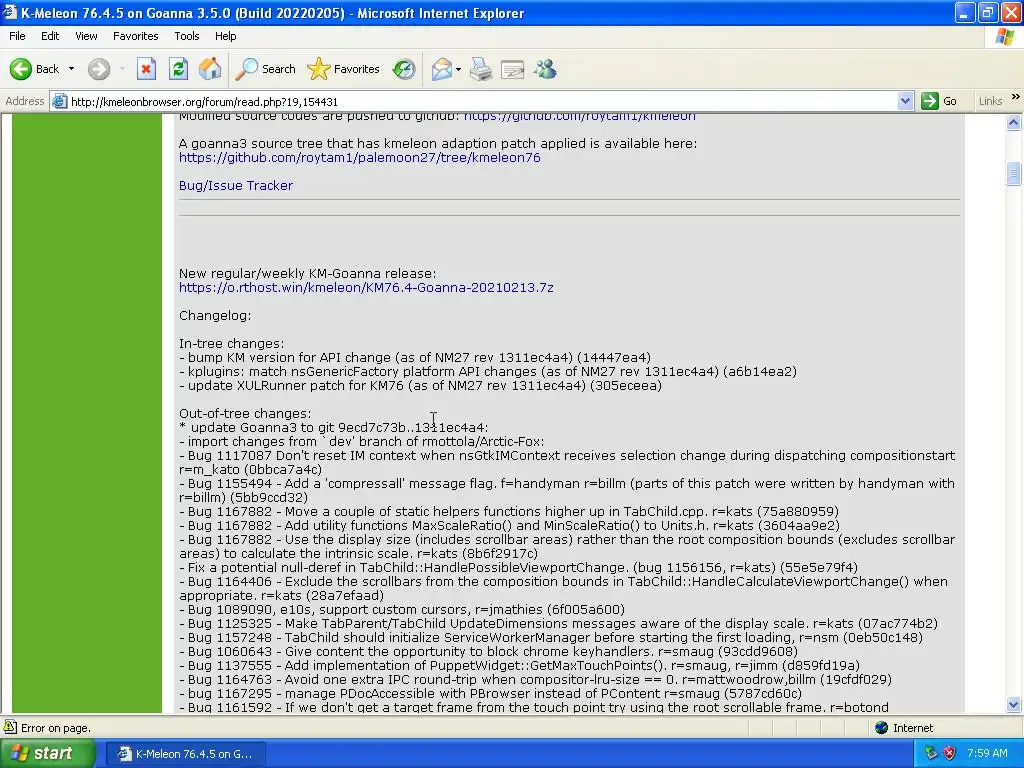Open the File menu
The height and width of the screenshot is (768, 1024).
coord(18,36)
